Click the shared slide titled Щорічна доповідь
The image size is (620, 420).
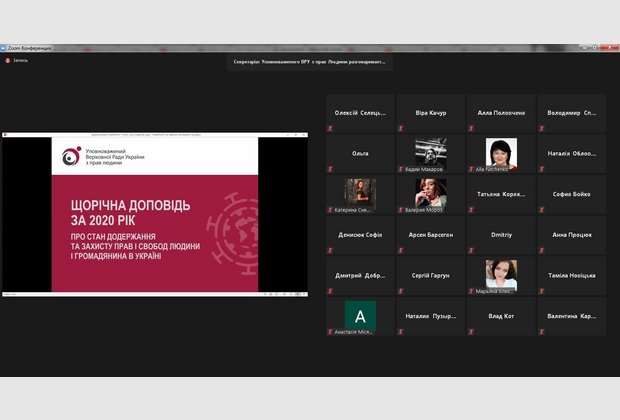coord(155,215)
